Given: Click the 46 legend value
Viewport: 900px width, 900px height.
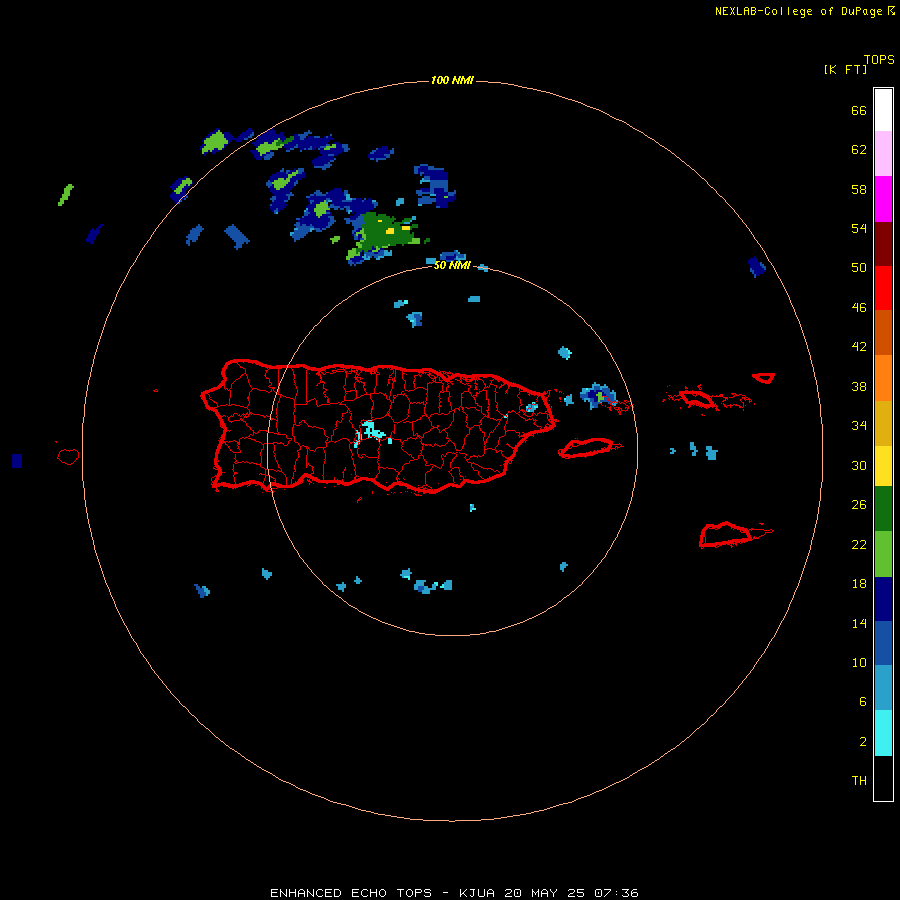Looking at the screenshot, I should 859,308.
